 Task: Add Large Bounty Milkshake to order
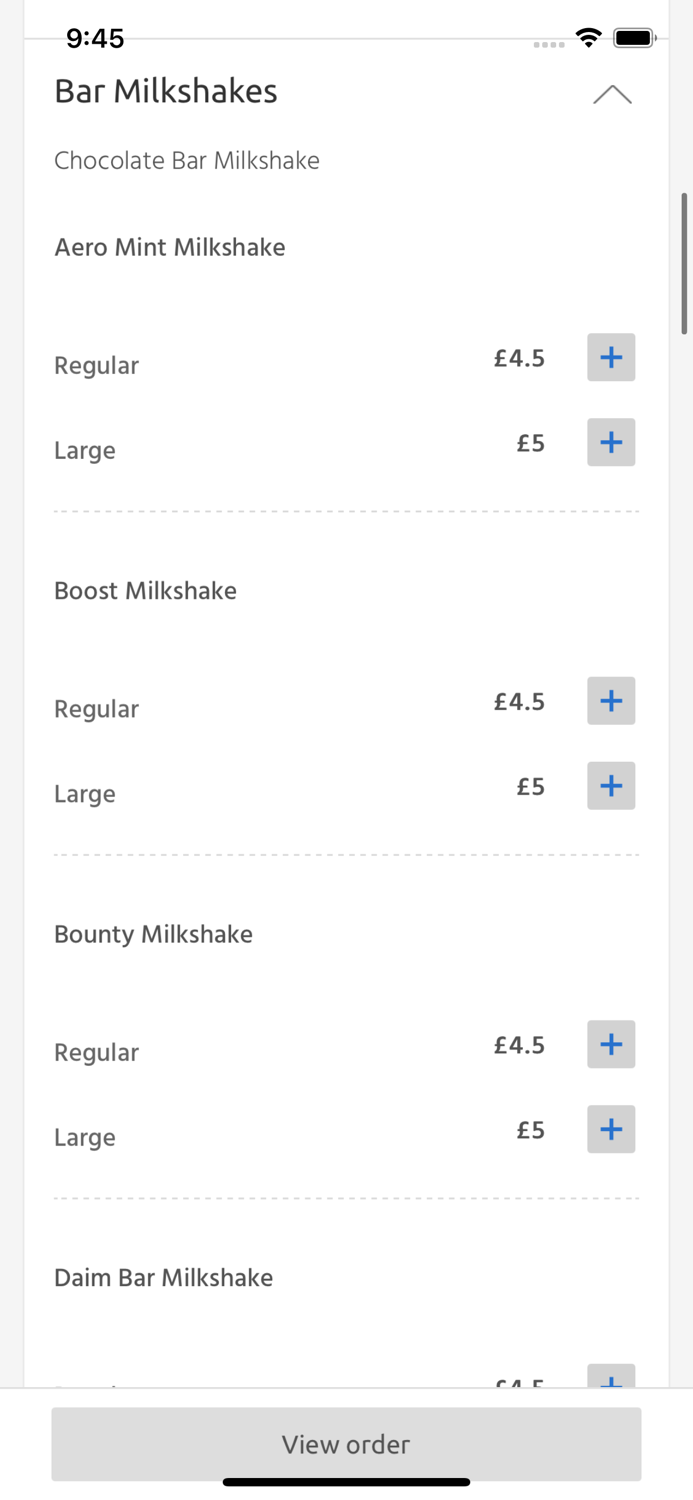pyautogui.click(x=611, y=1130)
